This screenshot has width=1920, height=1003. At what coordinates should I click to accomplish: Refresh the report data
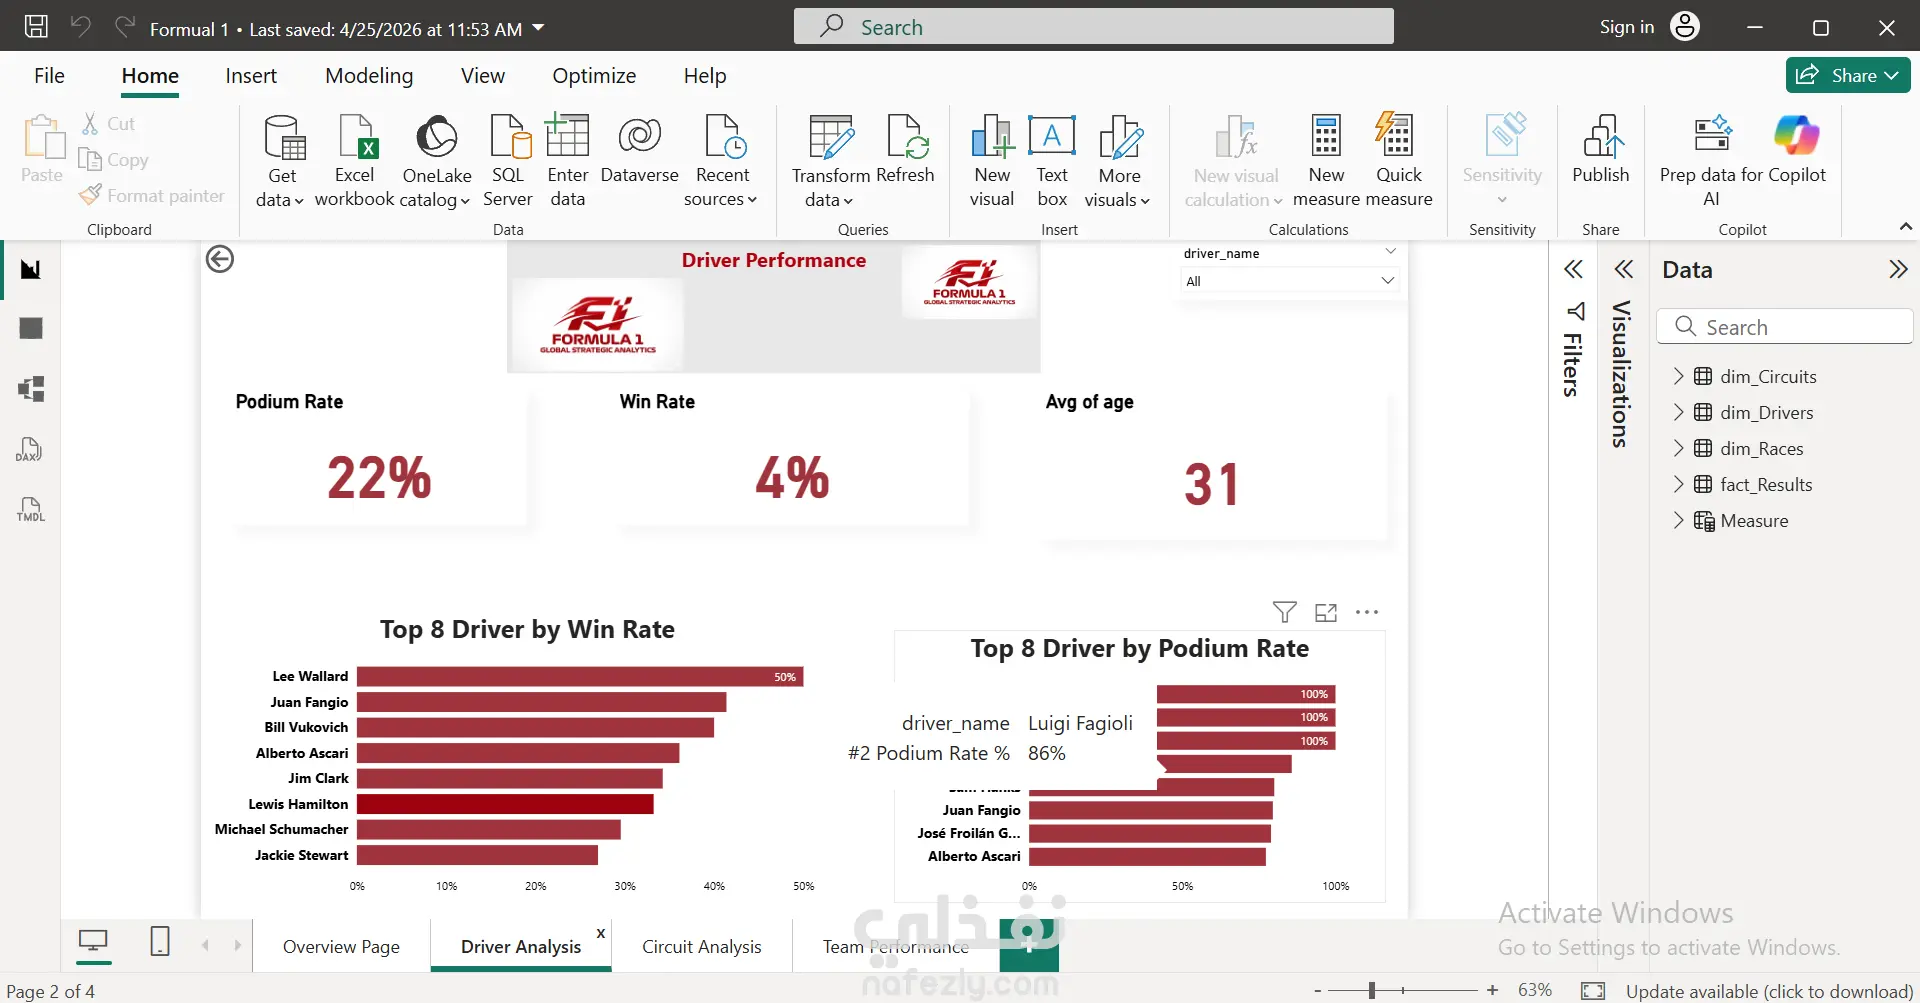point(905,150)
